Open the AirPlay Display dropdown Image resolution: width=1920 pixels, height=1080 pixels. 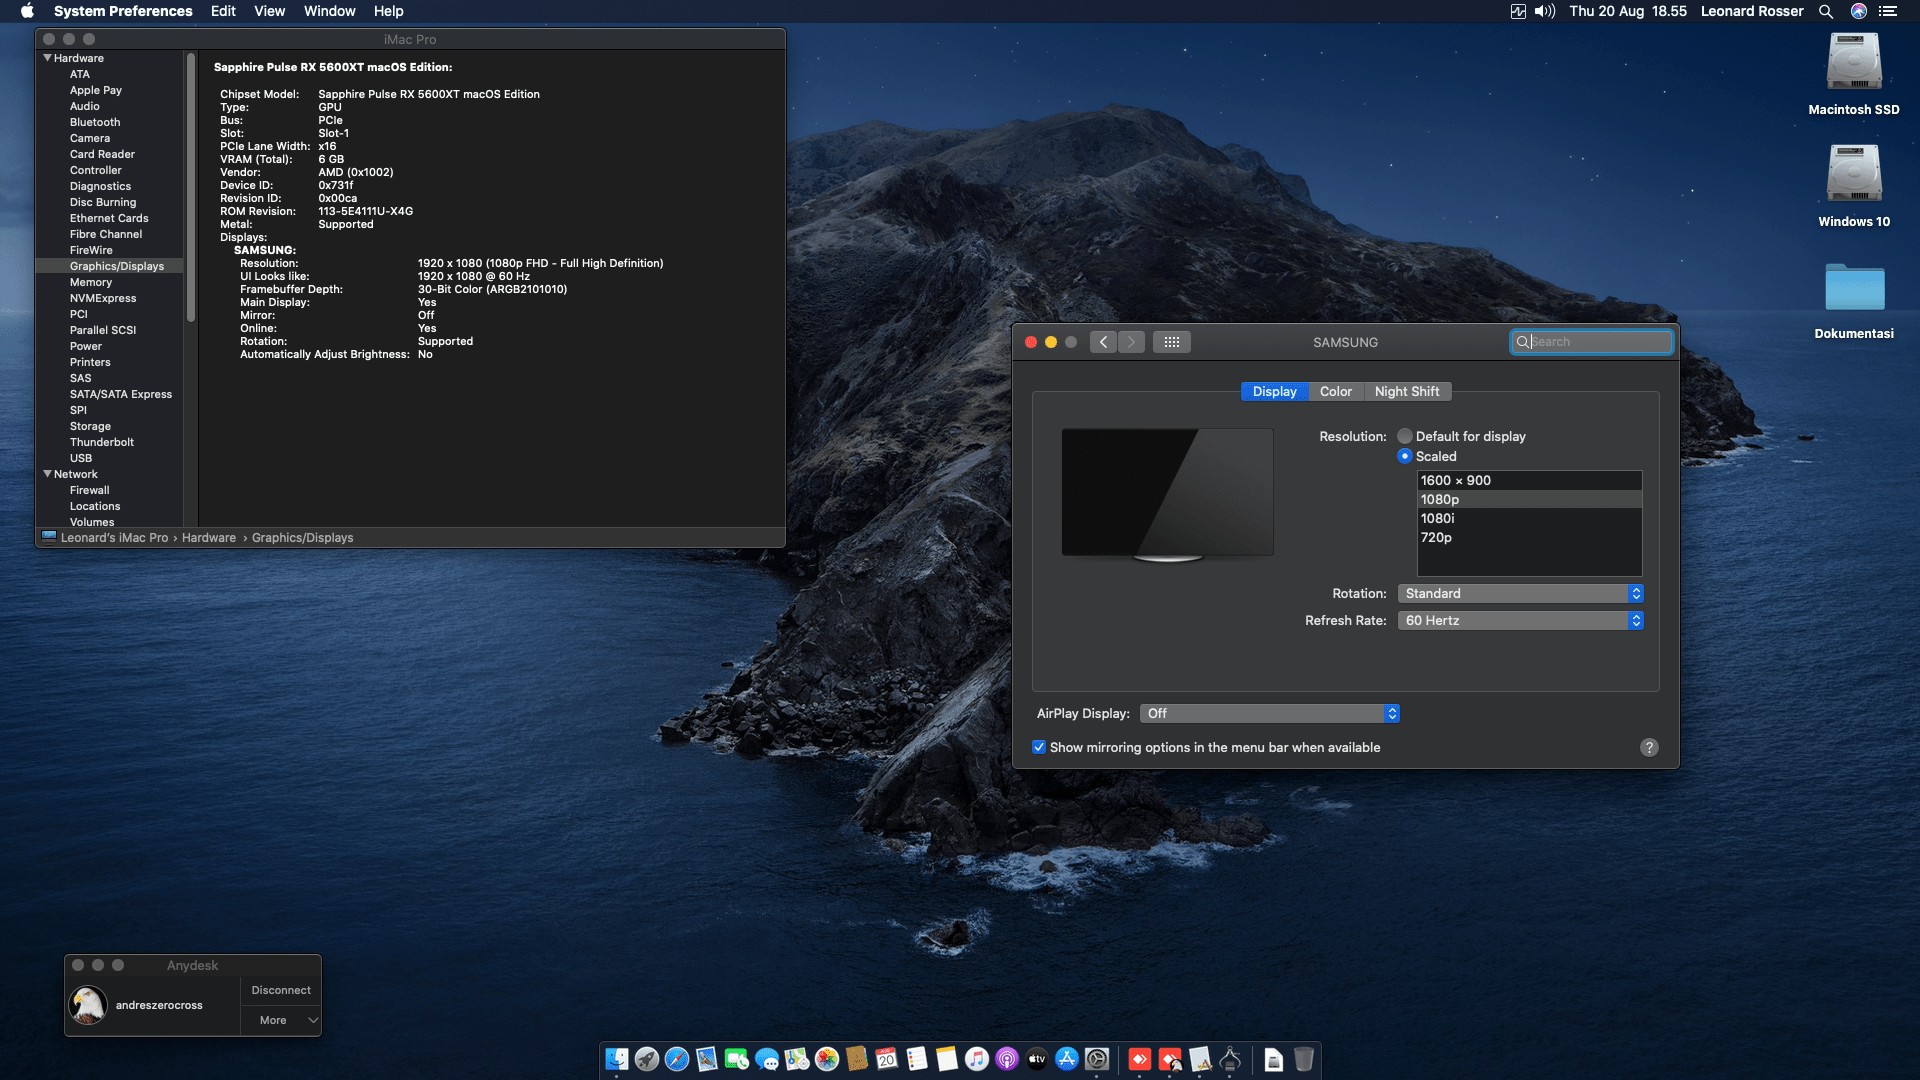tap(1269, 714)
